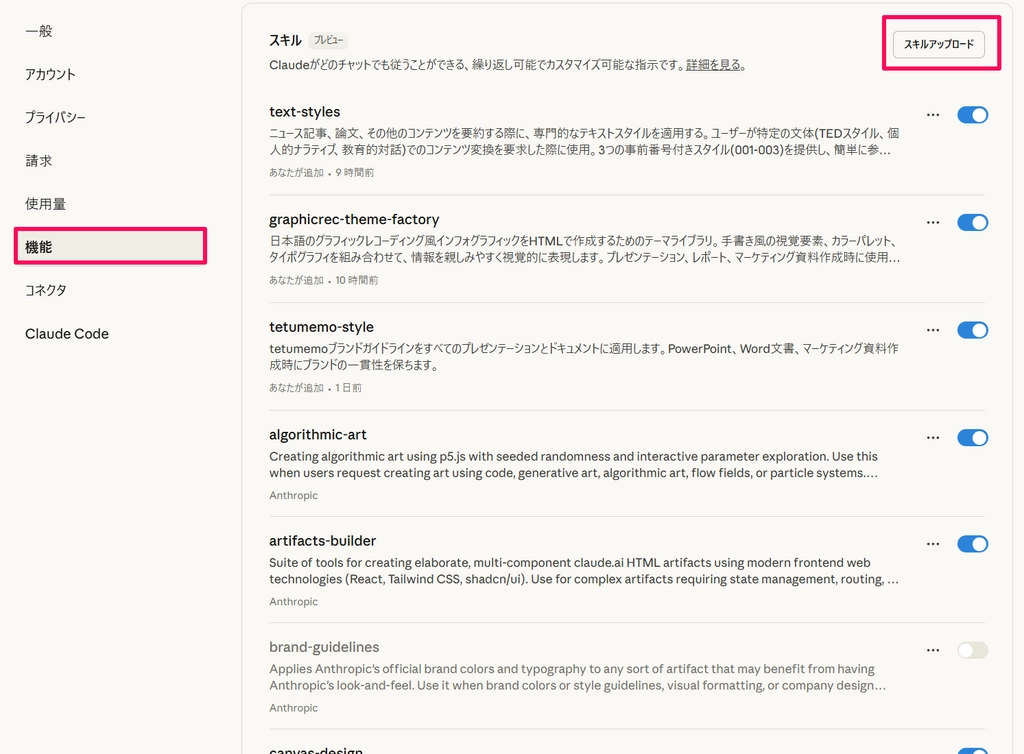Switch off the algorithmic-art skill
1024x754 pixels.
972,437
